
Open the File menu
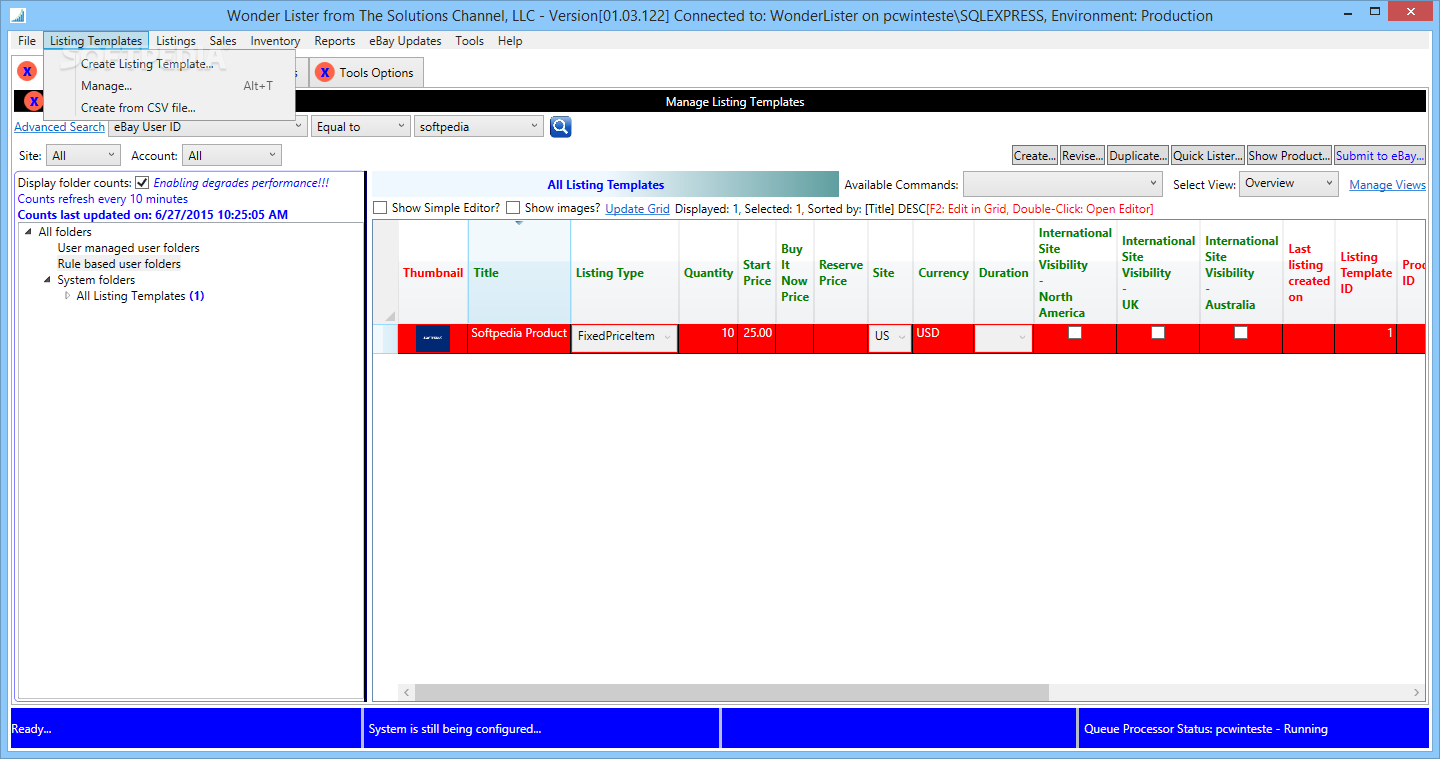point(27,41)
